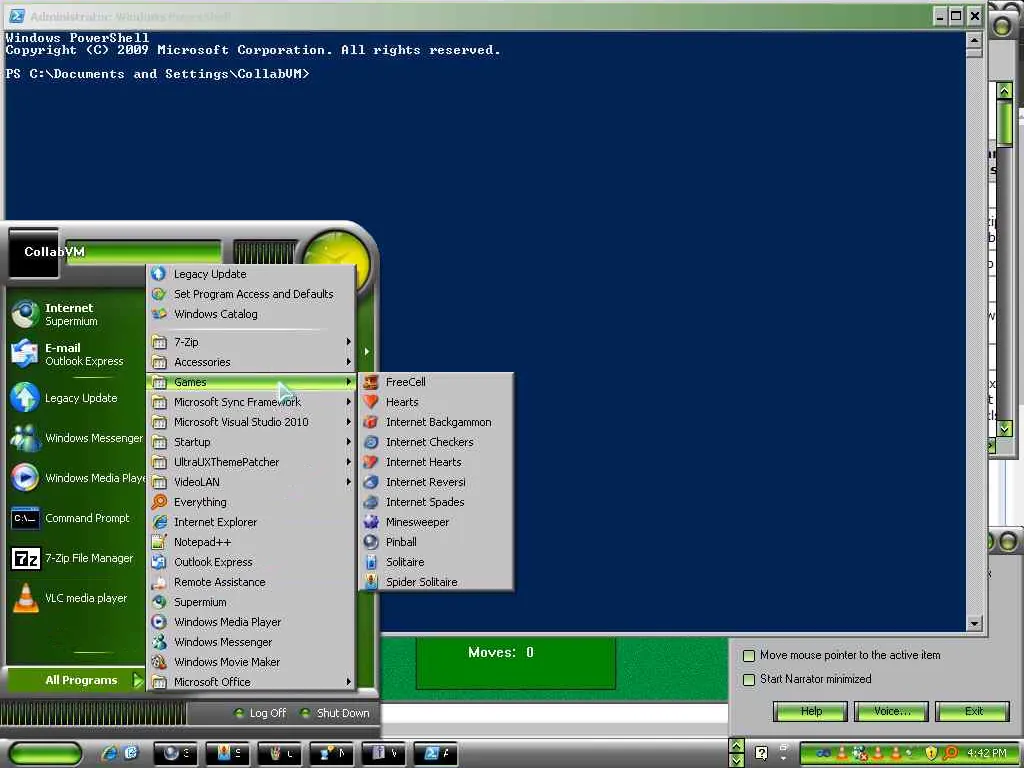
Task: Open Windows Catalog
Action: point(251,314)
